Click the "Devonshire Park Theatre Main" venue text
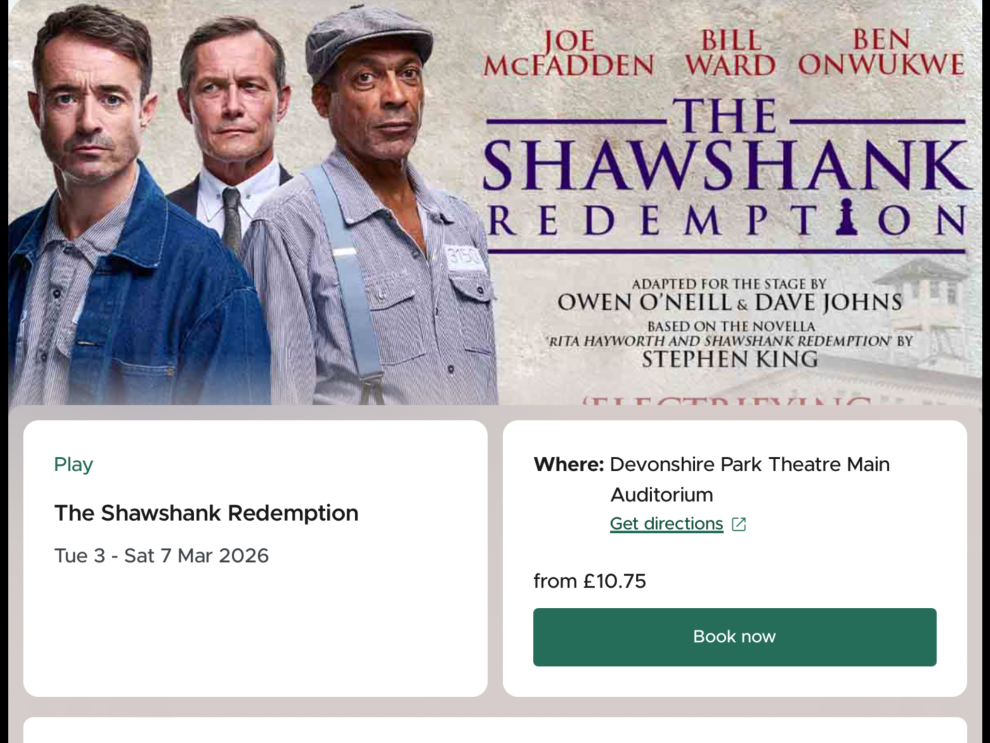Viewport: 990px width, 743px height. [x=749, y=464]
